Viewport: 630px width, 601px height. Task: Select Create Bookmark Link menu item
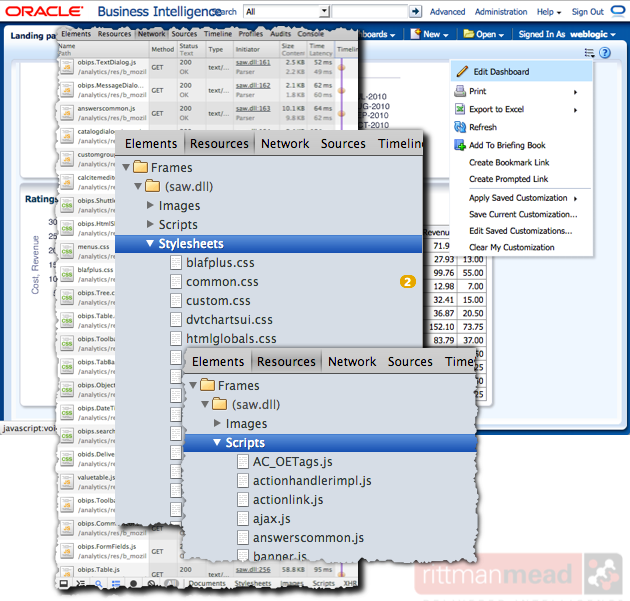pos(509,162)
